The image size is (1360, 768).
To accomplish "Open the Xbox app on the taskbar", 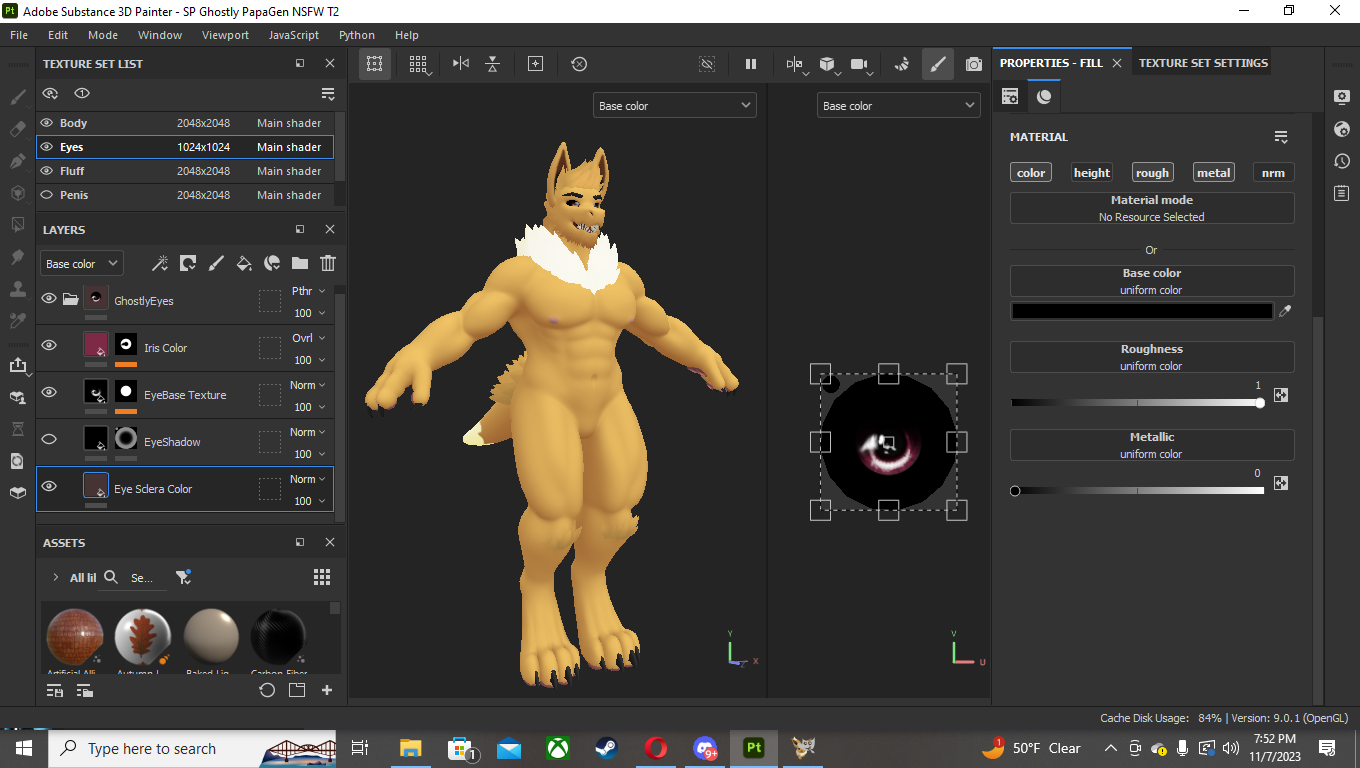I will 557,748.
